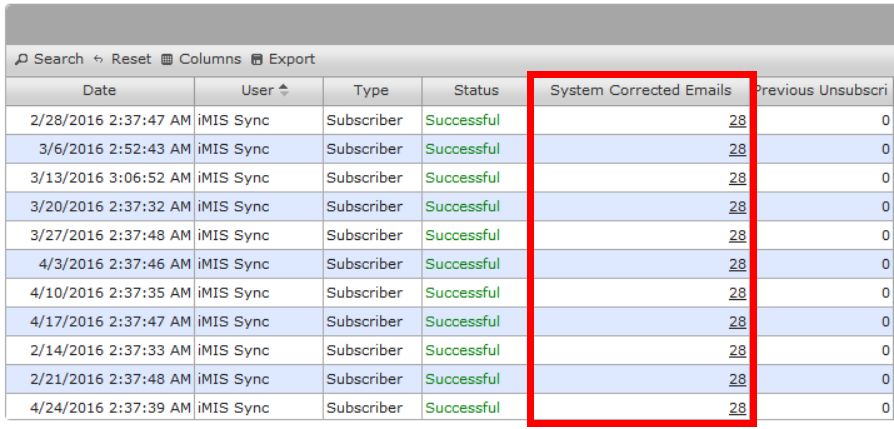The image size is (894, 429).
Task: Open the 28 link for 4/24/2016 row
Action: [737, 408]
